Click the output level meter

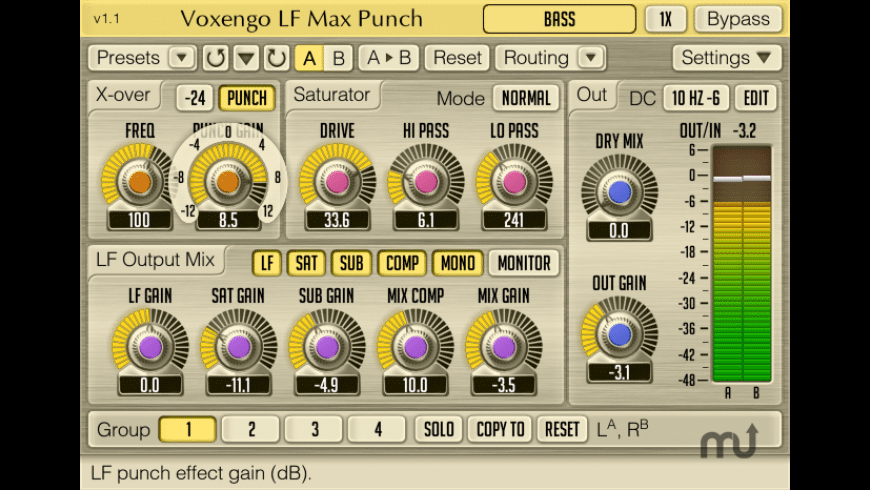[x=741, y=264]
